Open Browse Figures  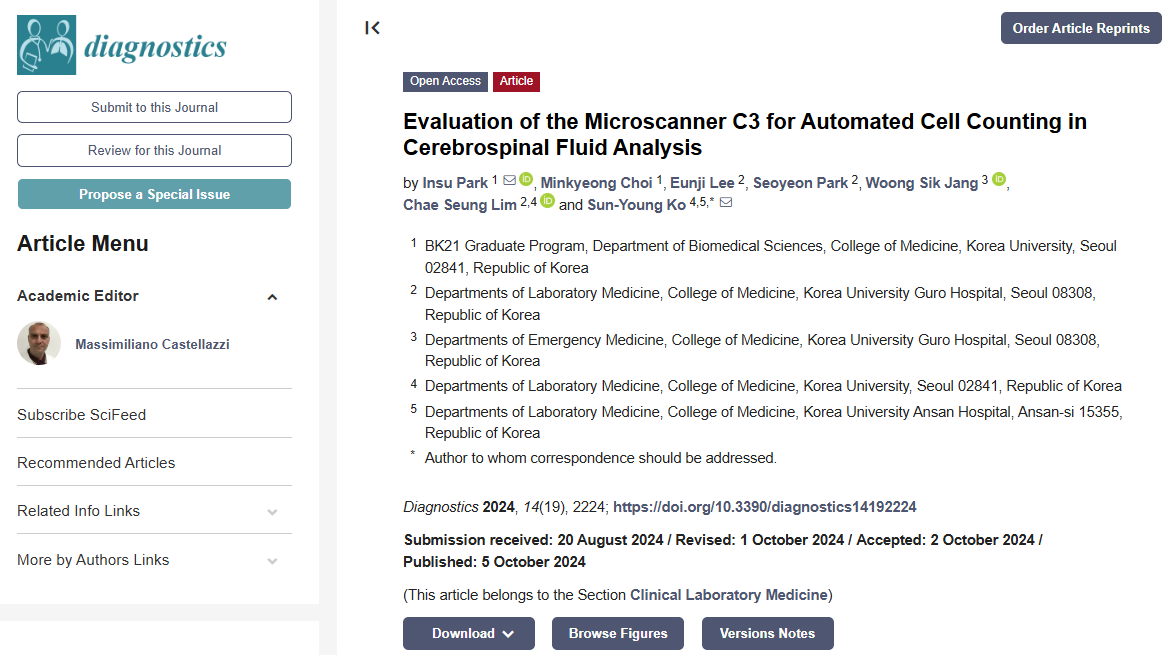(618, 633)
